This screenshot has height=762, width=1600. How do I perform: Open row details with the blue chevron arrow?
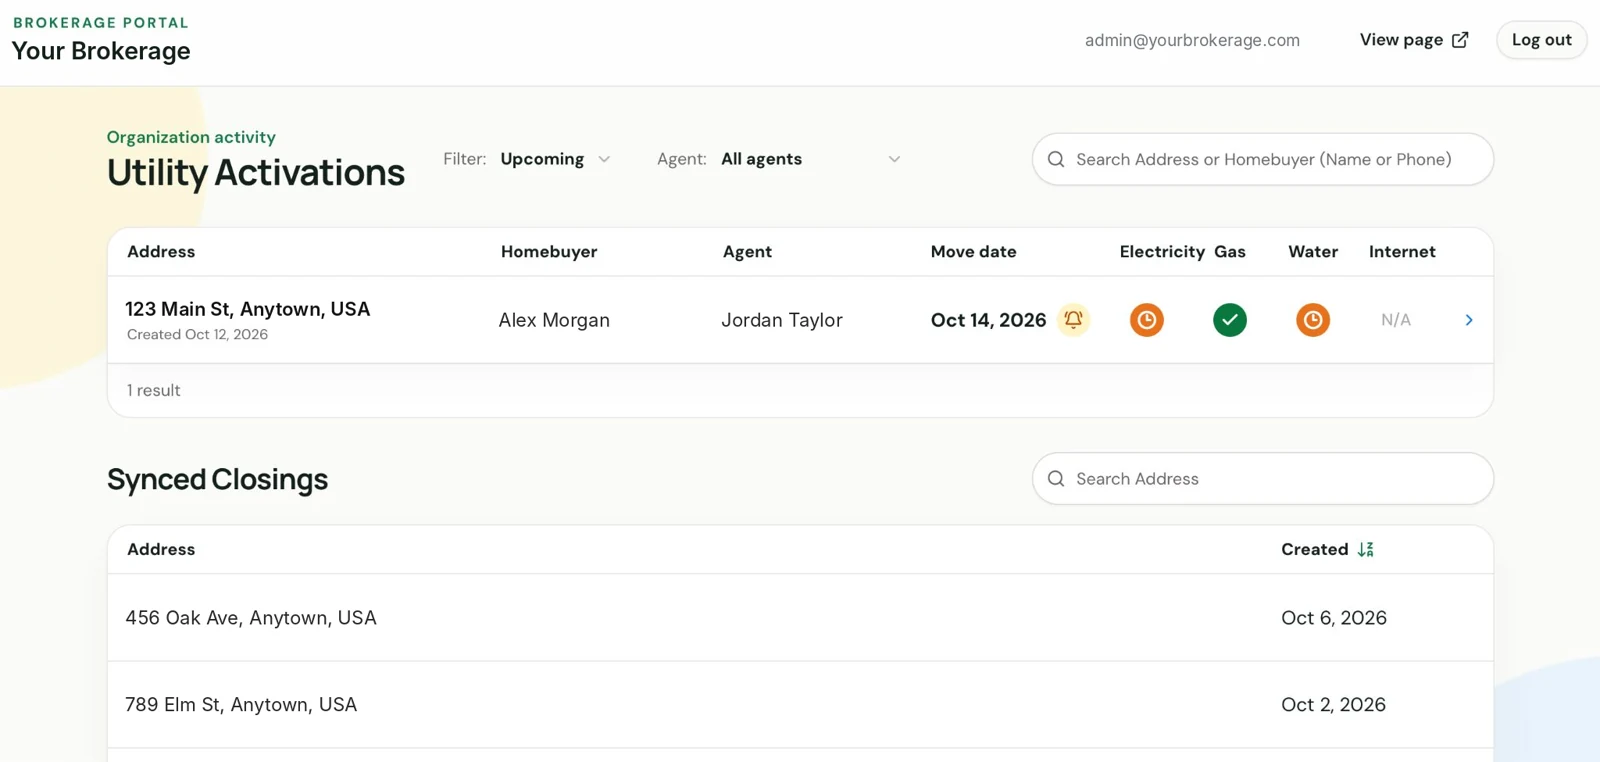1469,320
